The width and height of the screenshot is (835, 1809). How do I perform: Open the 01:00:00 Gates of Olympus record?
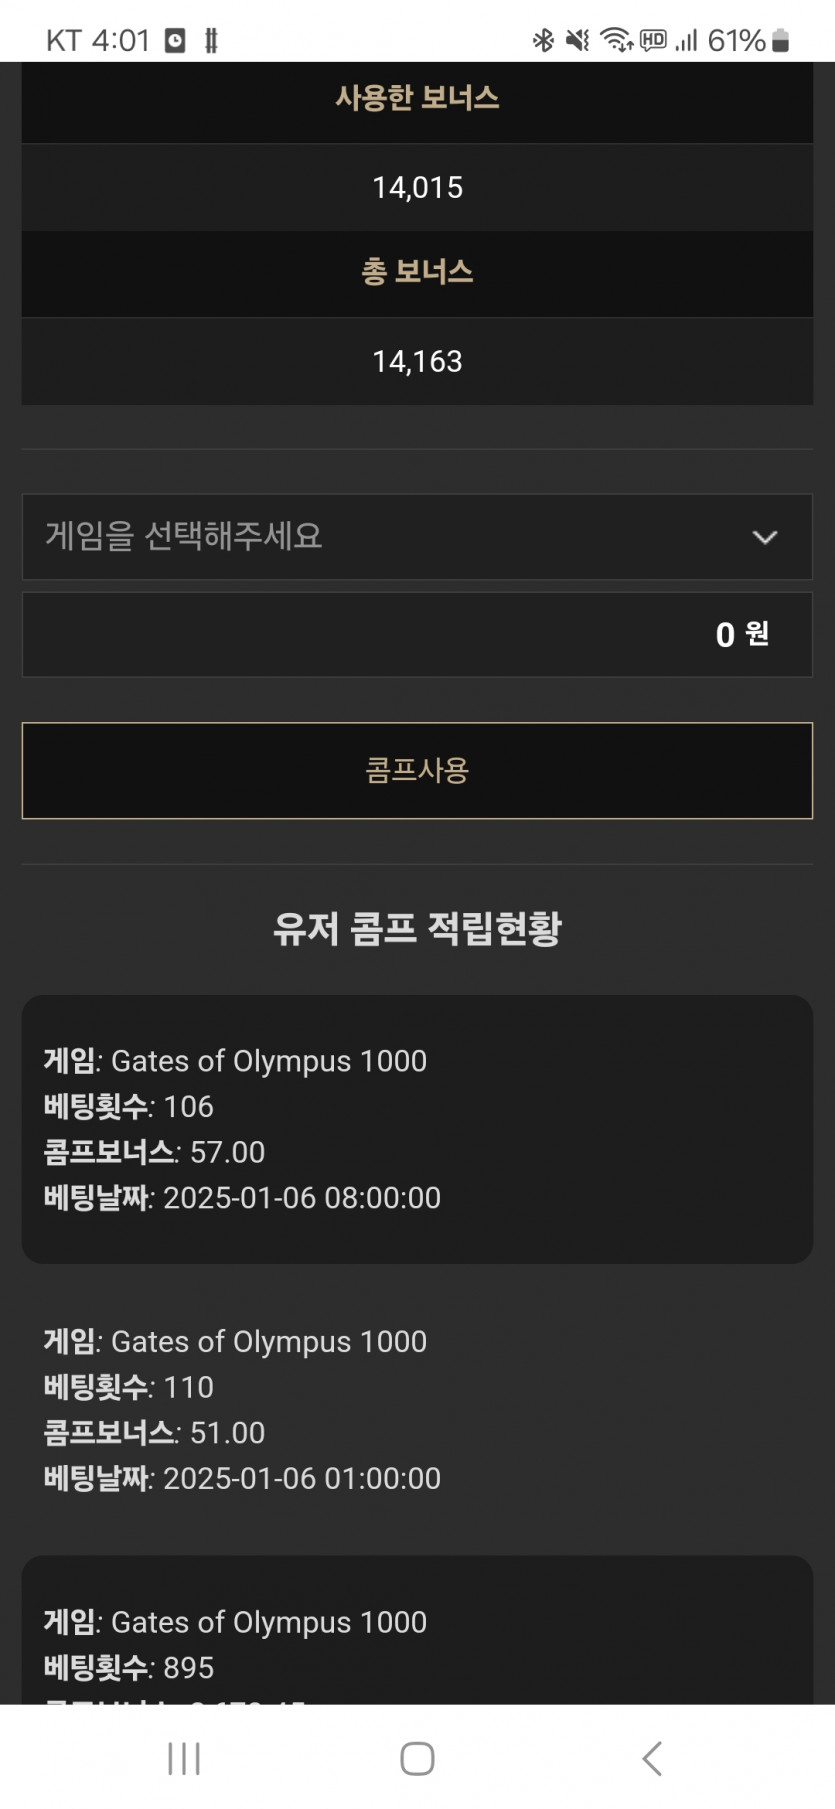(417, 1410)
